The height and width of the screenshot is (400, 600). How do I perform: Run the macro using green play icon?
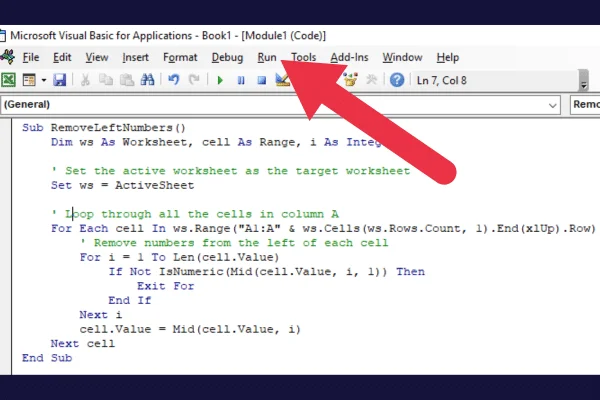(220, 80)
